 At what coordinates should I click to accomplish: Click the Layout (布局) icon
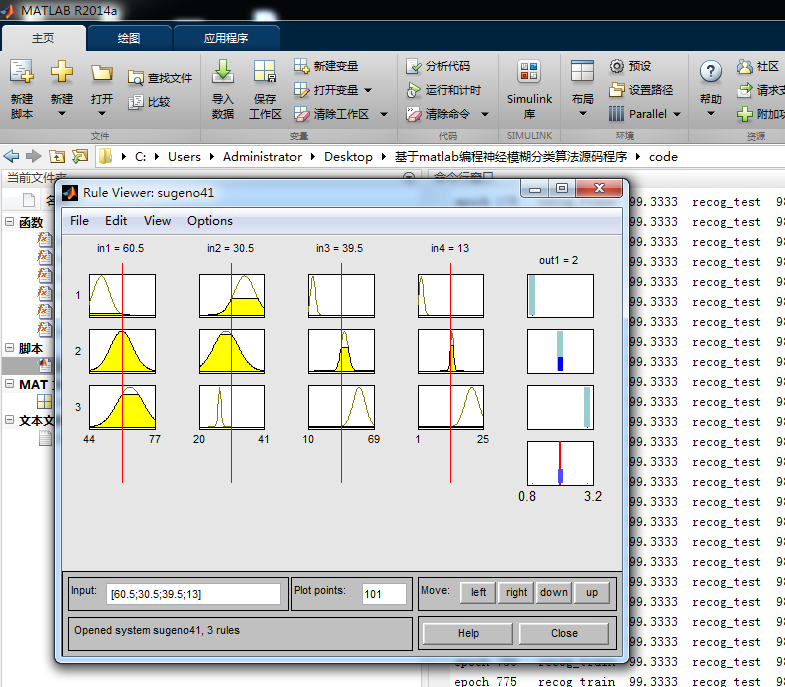click(582, 71)
